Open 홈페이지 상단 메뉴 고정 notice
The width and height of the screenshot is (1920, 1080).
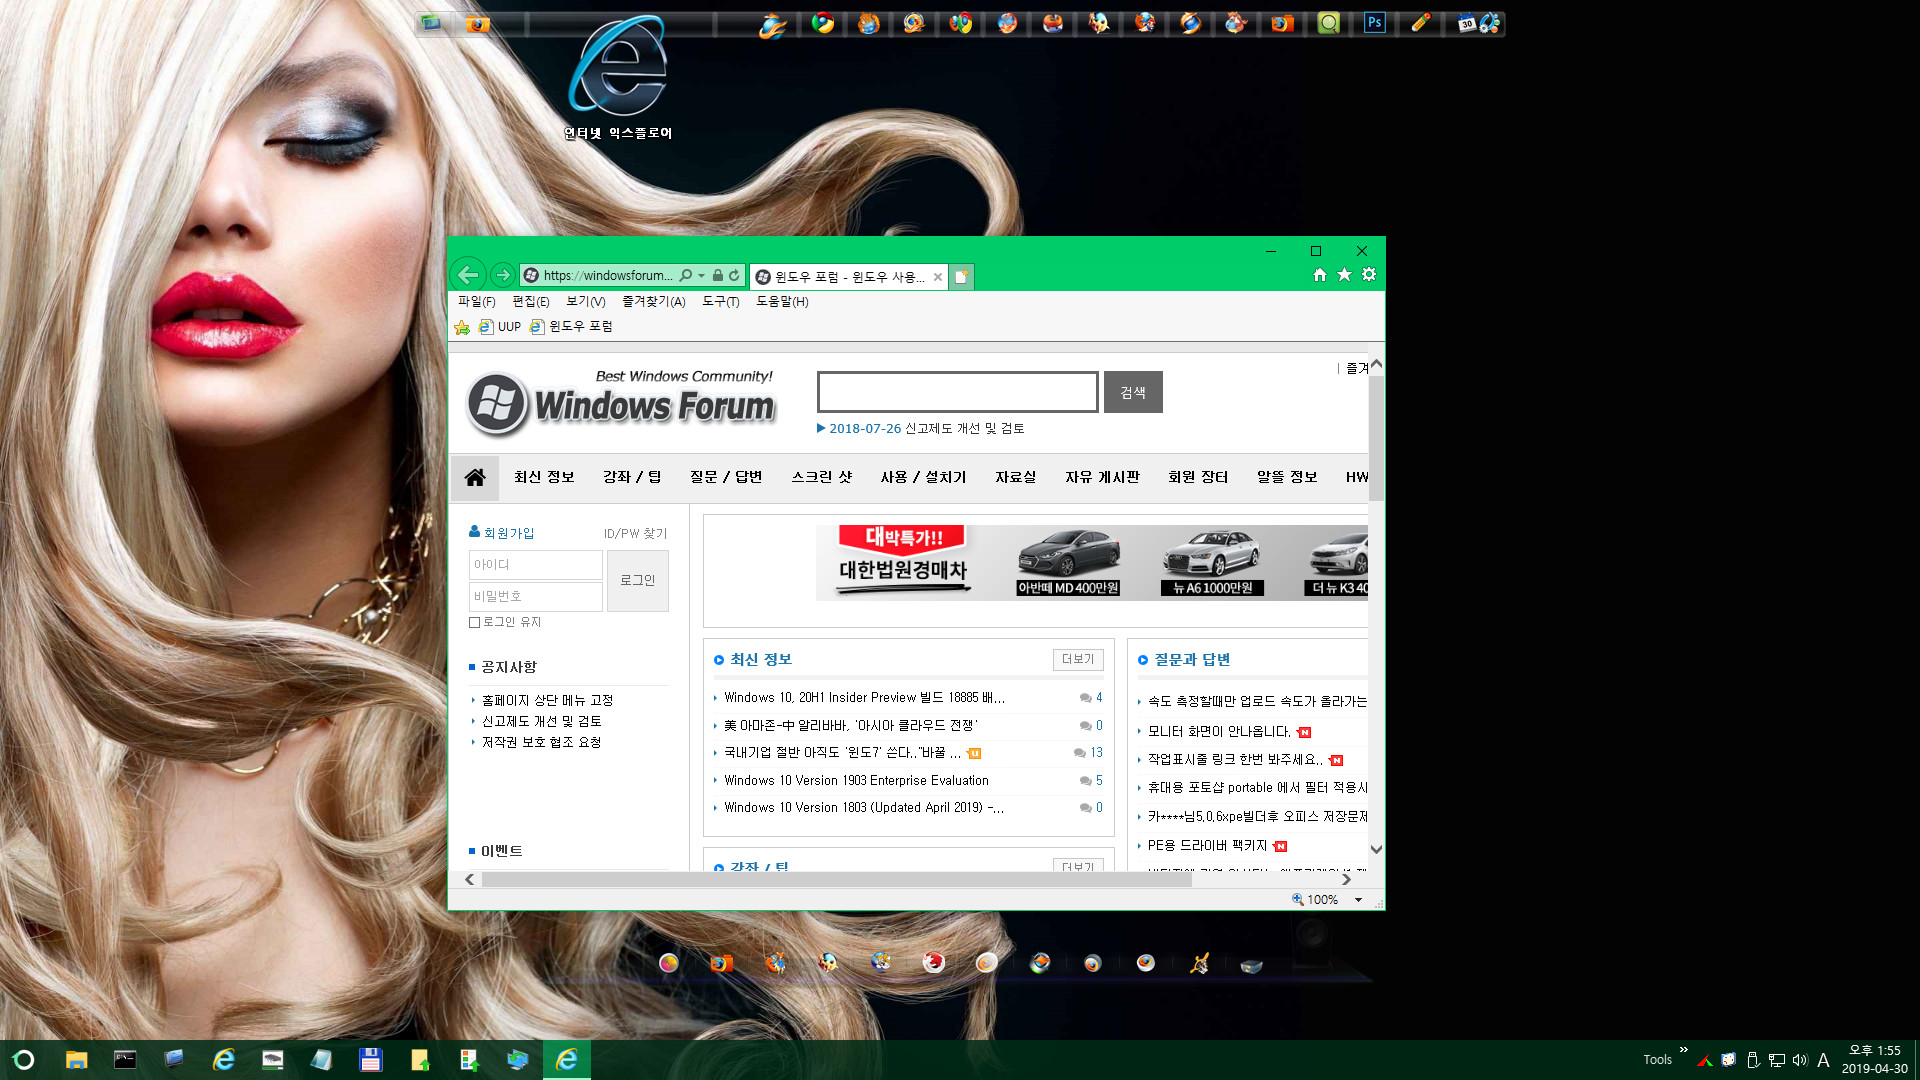tap(547, 700)
